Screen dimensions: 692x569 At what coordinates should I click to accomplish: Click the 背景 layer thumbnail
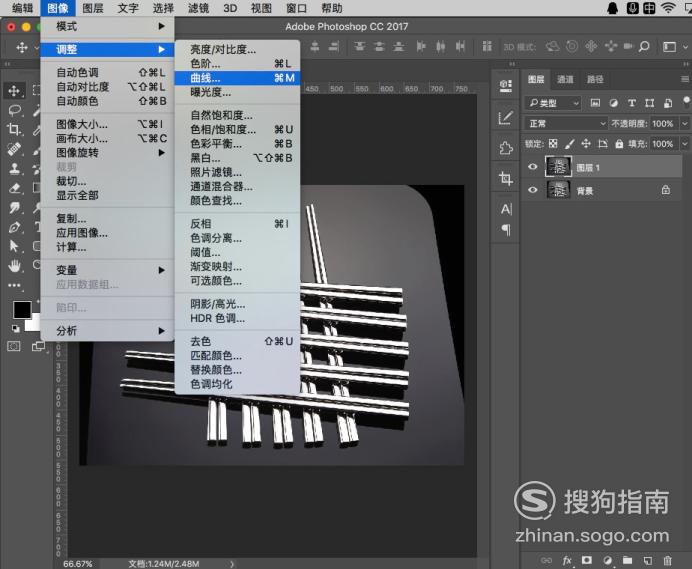pos(558,190)
